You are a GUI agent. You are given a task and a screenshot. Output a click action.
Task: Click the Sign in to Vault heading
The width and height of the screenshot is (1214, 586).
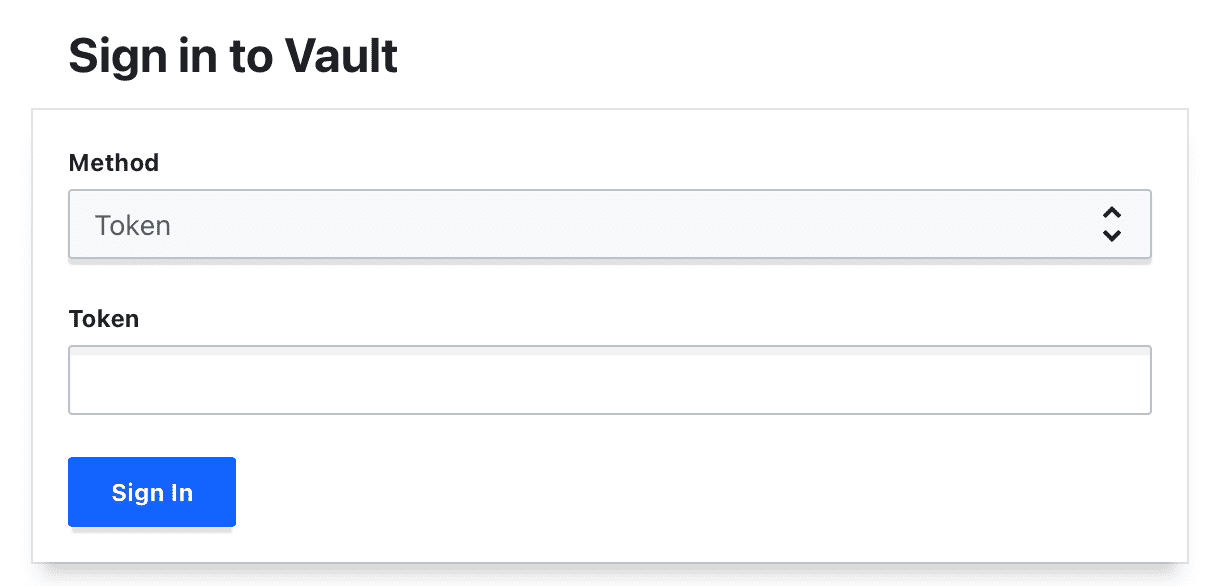(x=232, y=55)
